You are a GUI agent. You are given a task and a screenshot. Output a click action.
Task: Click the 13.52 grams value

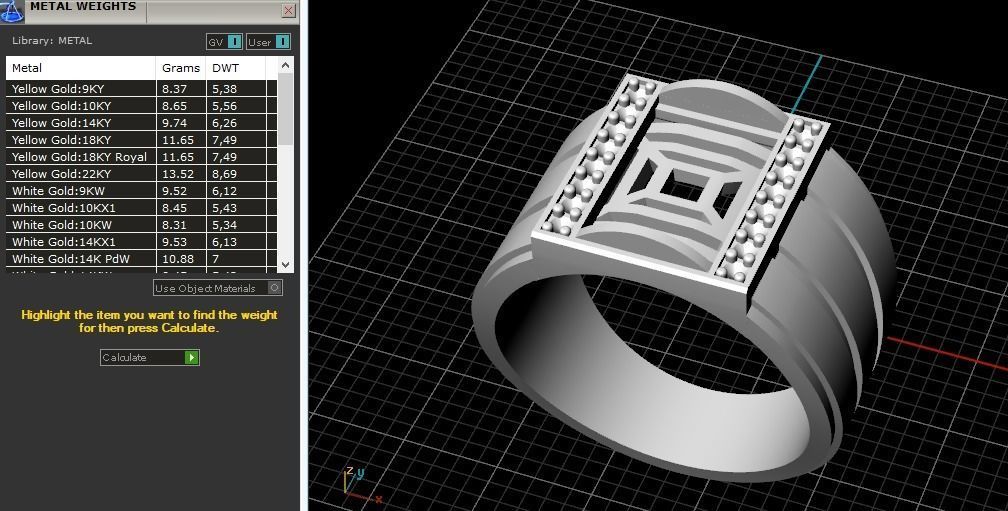pyautogui.click(x=178, y=174)
